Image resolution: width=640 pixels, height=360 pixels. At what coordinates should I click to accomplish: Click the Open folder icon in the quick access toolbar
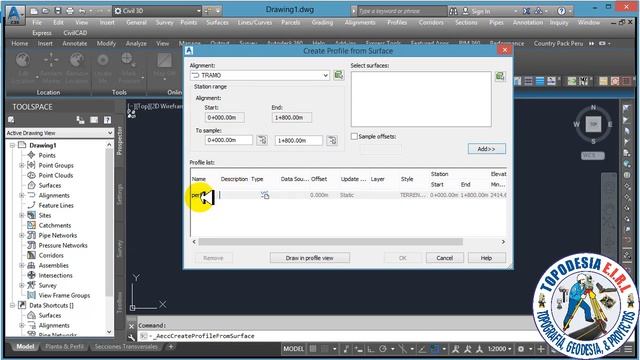46,11
